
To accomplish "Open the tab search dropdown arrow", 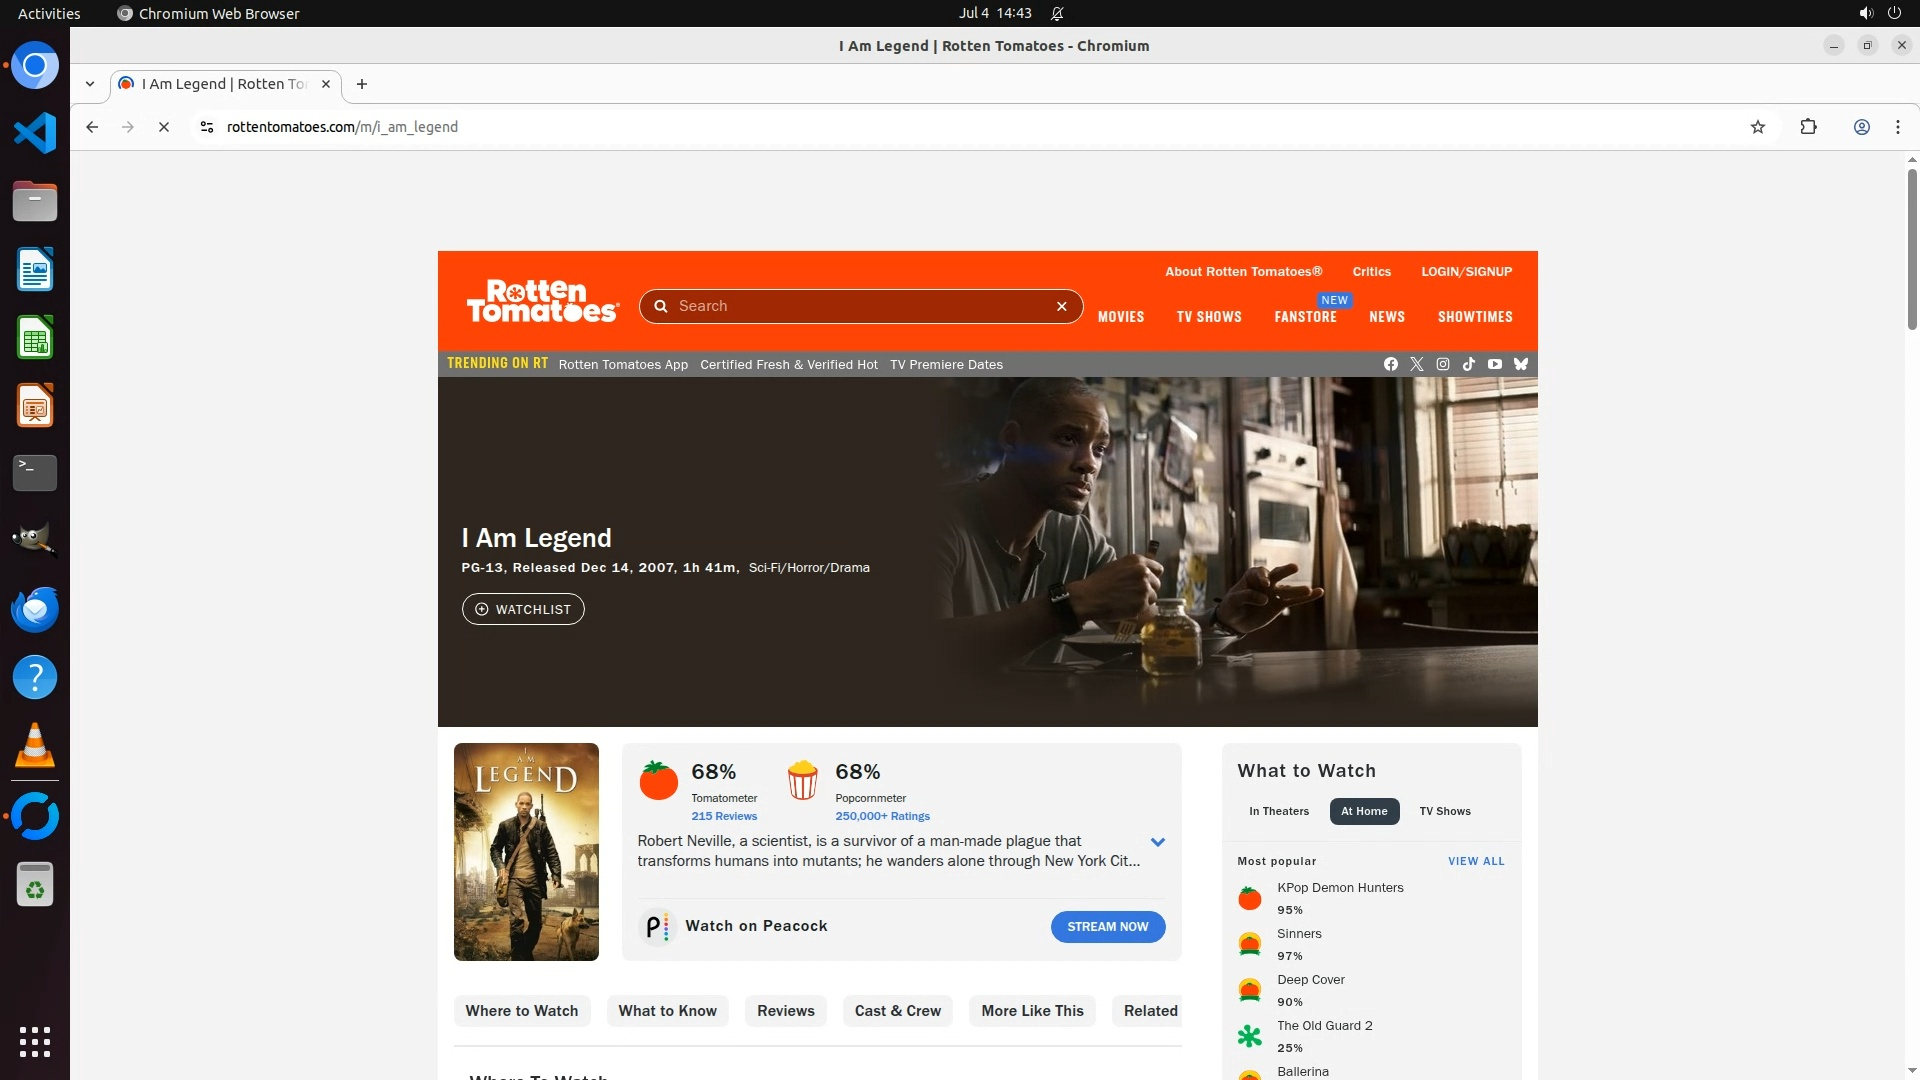I will click(x=90, y=84).
